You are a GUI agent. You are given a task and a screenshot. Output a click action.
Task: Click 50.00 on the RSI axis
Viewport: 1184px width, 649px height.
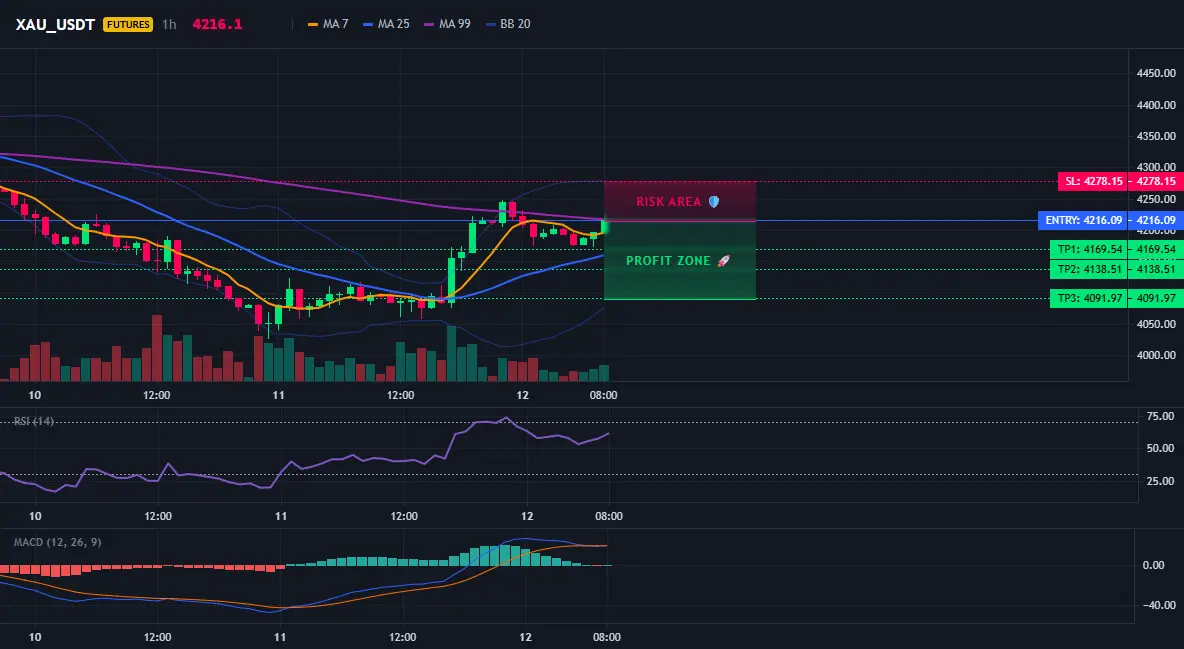pyautogui.click(x=1160, y=448)
